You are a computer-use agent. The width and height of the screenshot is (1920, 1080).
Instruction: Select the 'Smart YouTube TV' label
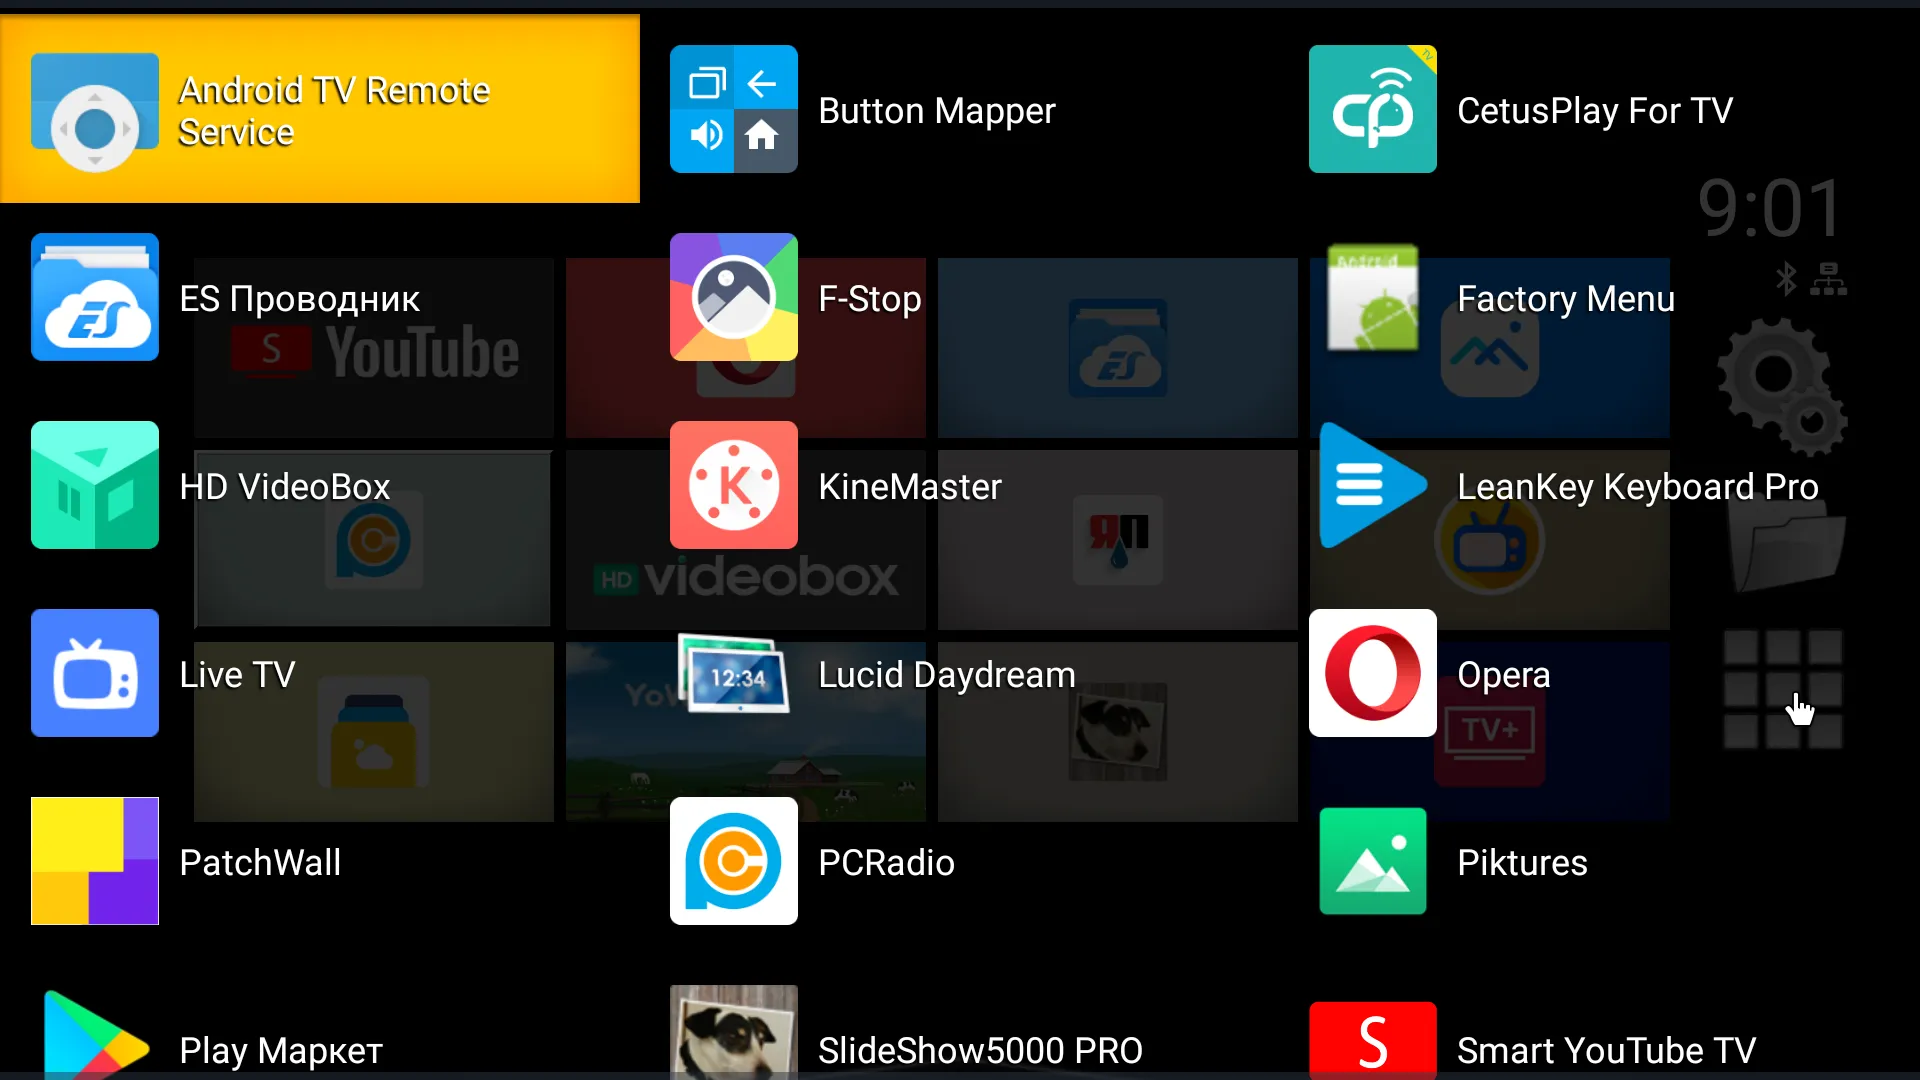1606,1051
